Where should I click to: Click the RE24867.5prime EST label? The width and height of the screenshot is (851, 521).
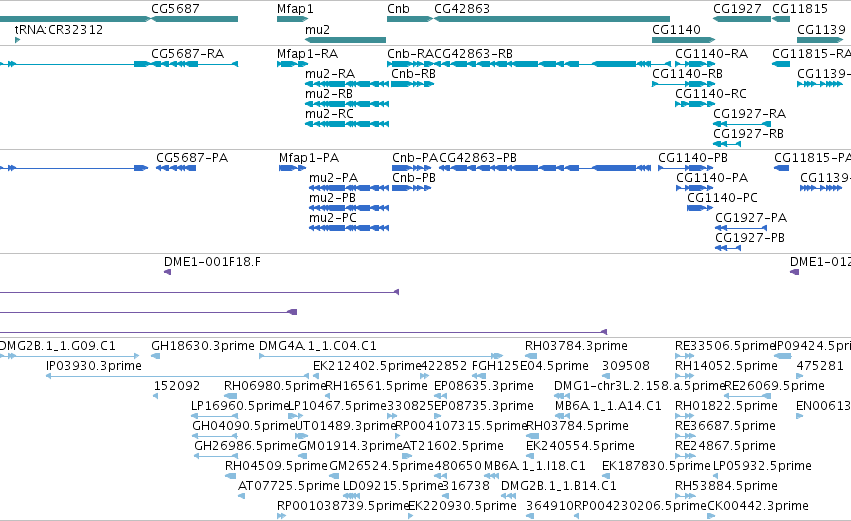pos(725,447)
